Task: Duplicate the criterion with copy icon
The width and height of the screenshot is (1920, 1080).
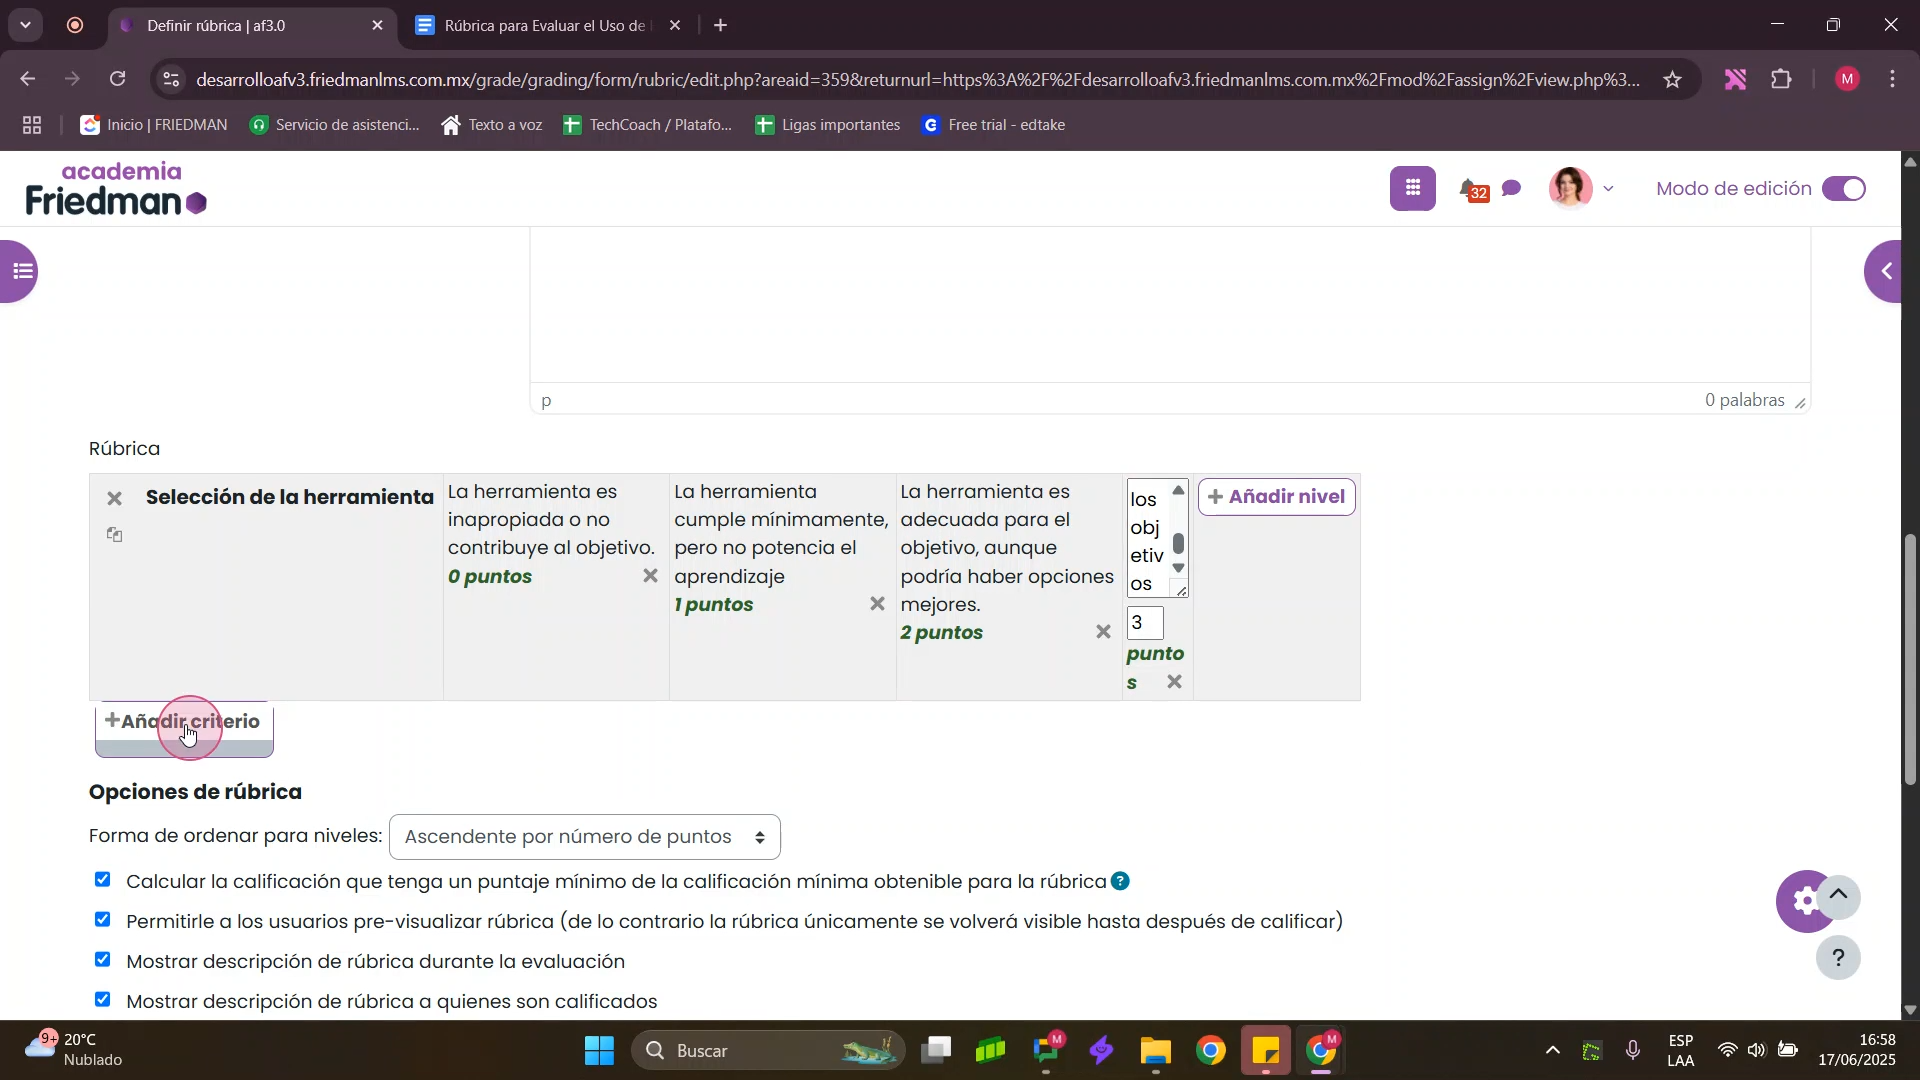Action: (115, 535)
